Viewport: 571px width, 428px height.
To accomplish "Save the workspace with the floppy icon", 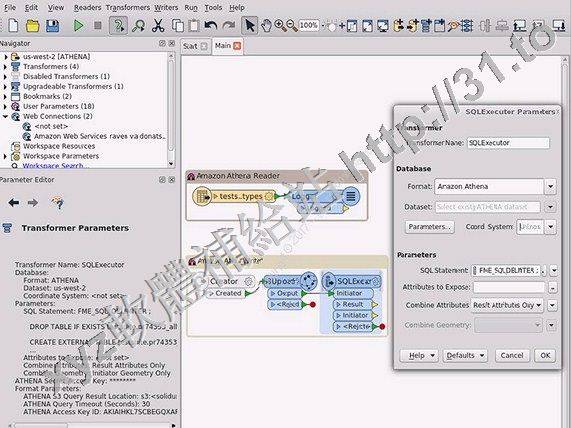I will [x=52, y=26].
